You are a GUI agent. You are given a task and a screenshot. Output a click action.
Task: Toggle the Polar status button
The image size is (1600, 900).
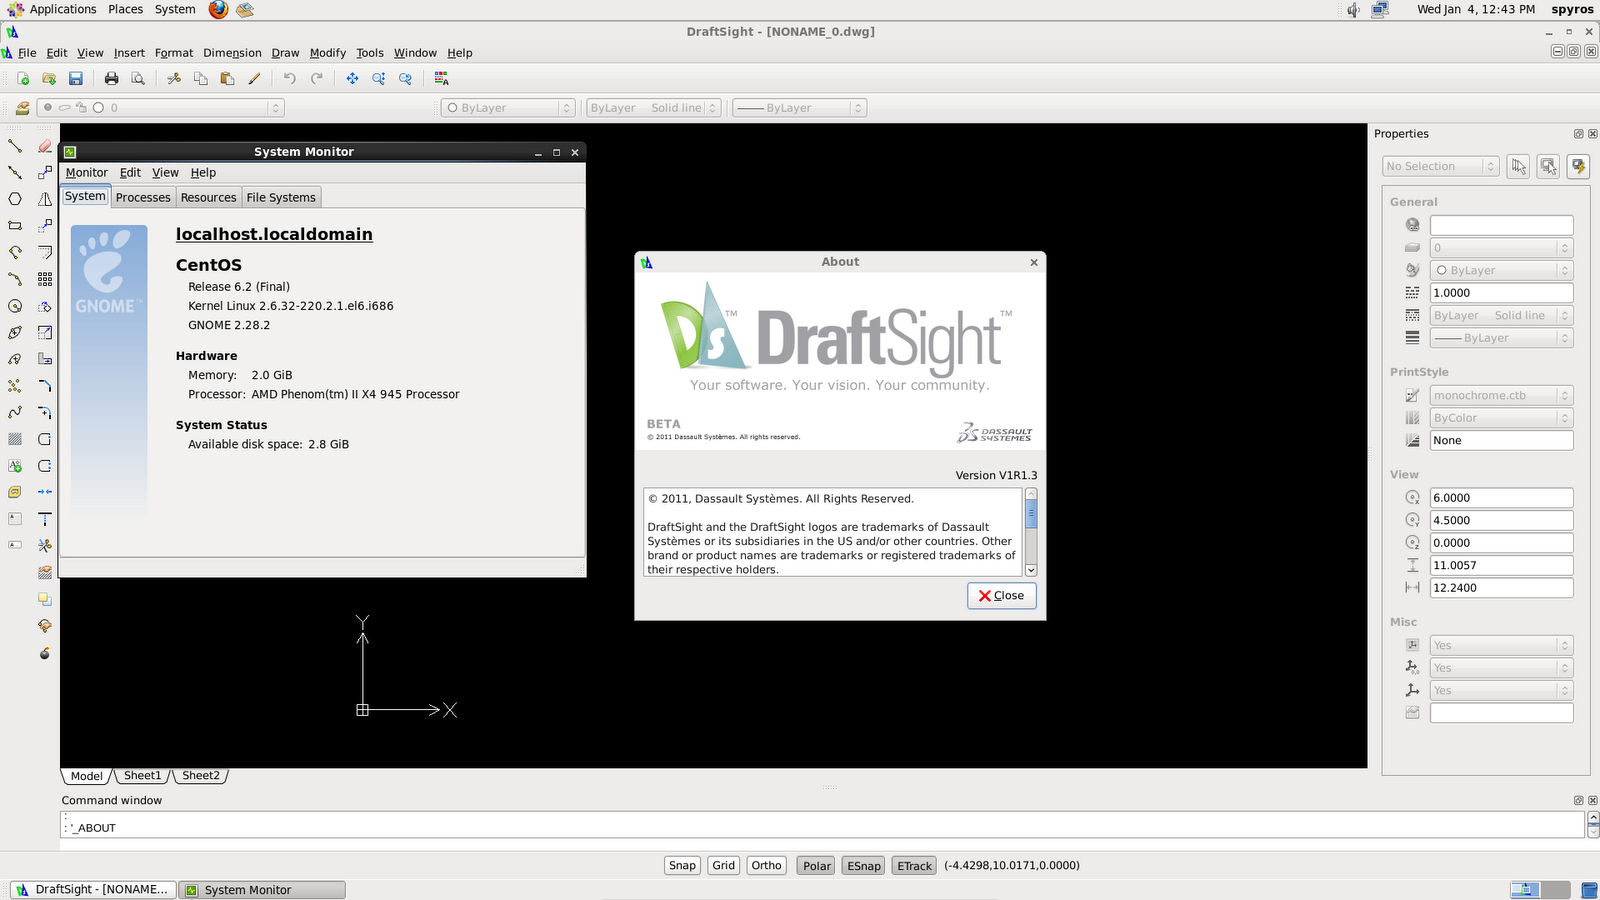point(817,866)
